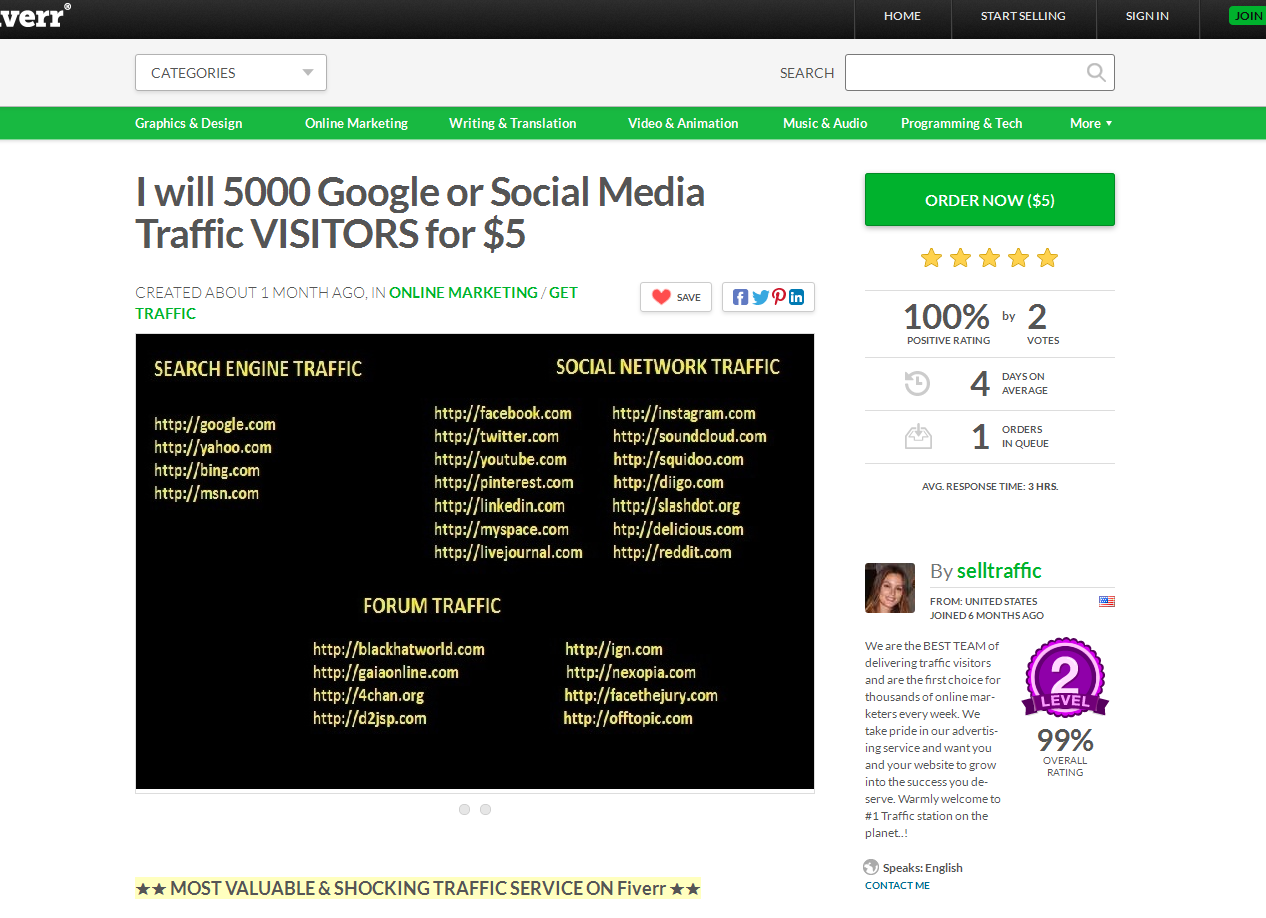This screenshot has width=1266, height=918.
Task: Go to Home in top bar
Action: click(902, 16)
